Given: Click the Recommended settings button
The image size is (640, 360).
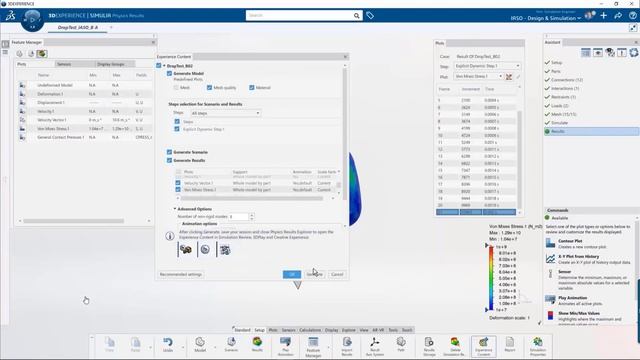Looking at the screenshot, I should (x=181, y=274).
